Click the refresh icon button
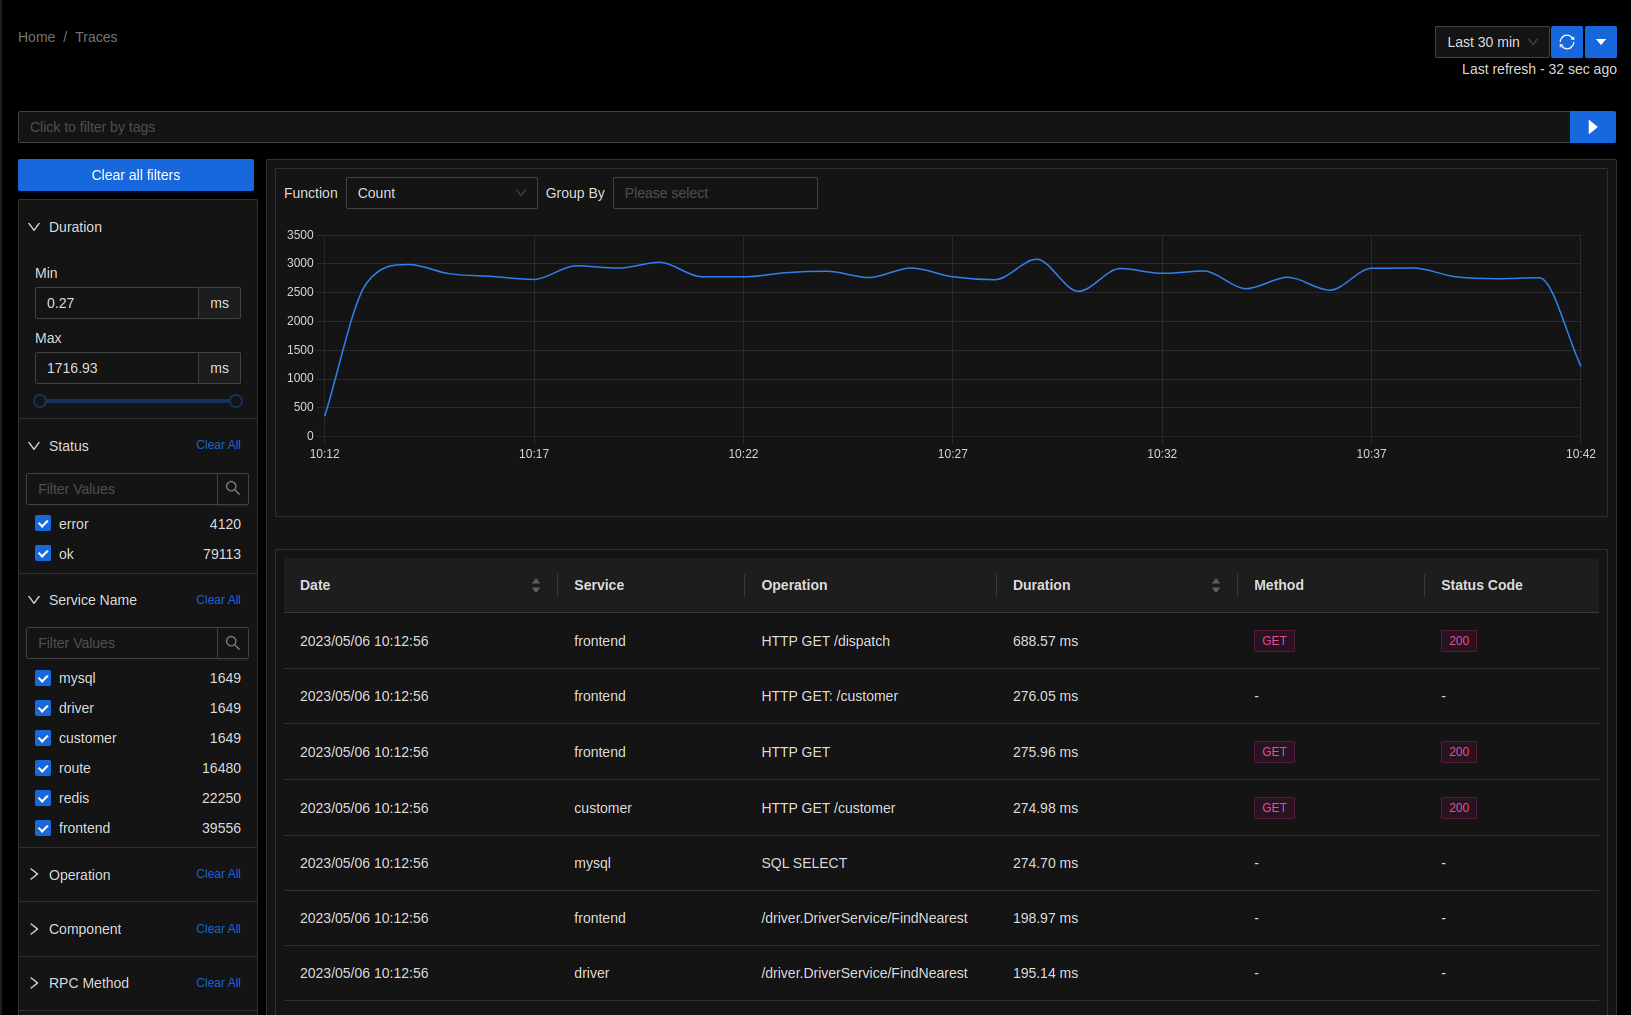 point(1566,42)
